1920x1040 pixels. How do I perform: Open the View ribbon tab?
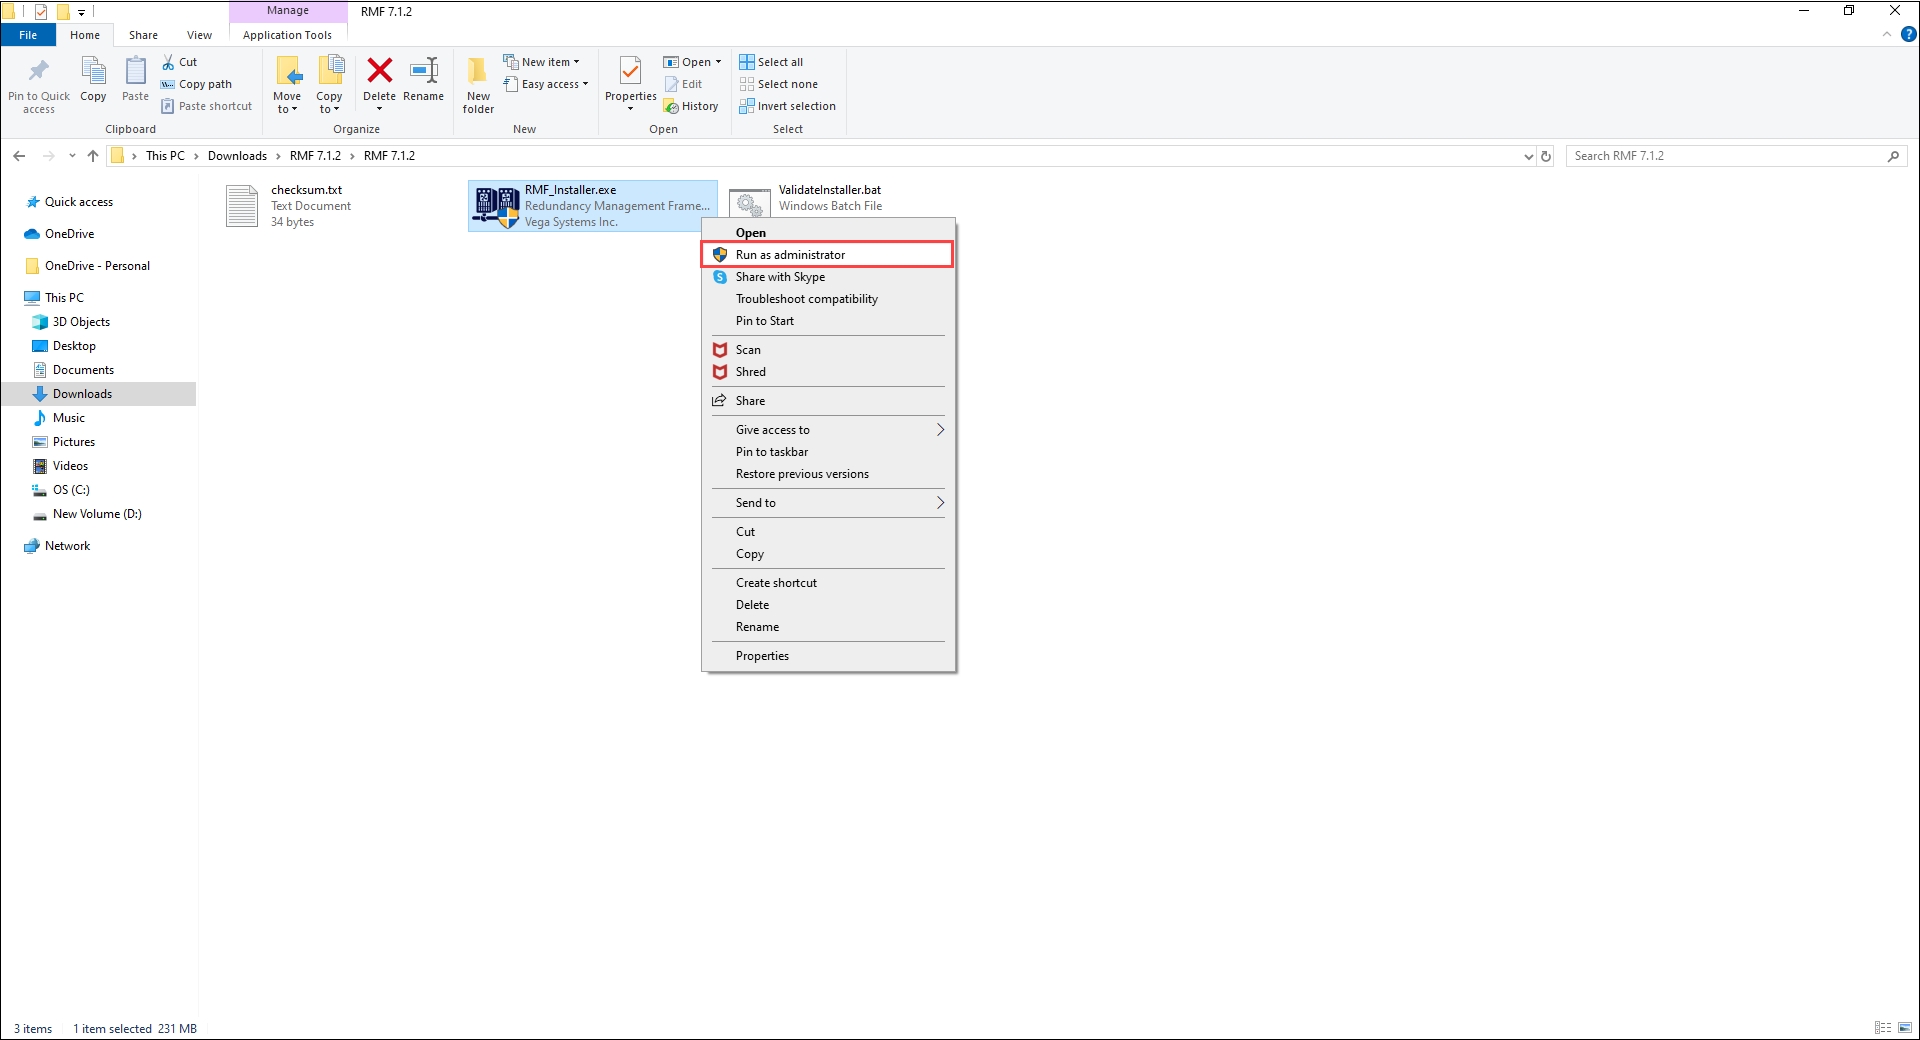[199, 35]
